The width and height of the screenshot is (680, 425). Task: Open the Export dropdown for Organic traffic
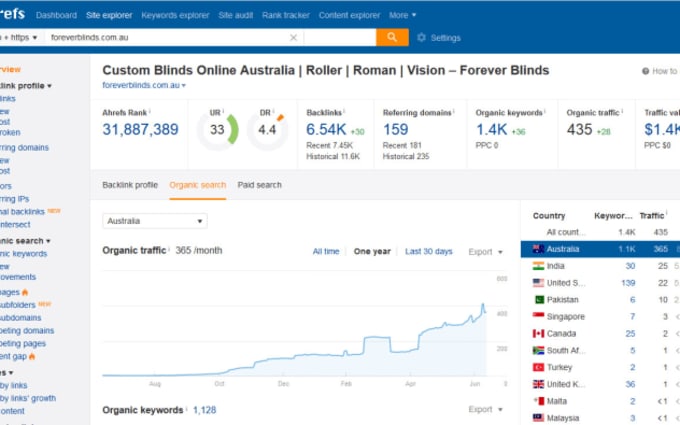click(x=485, y=252)
